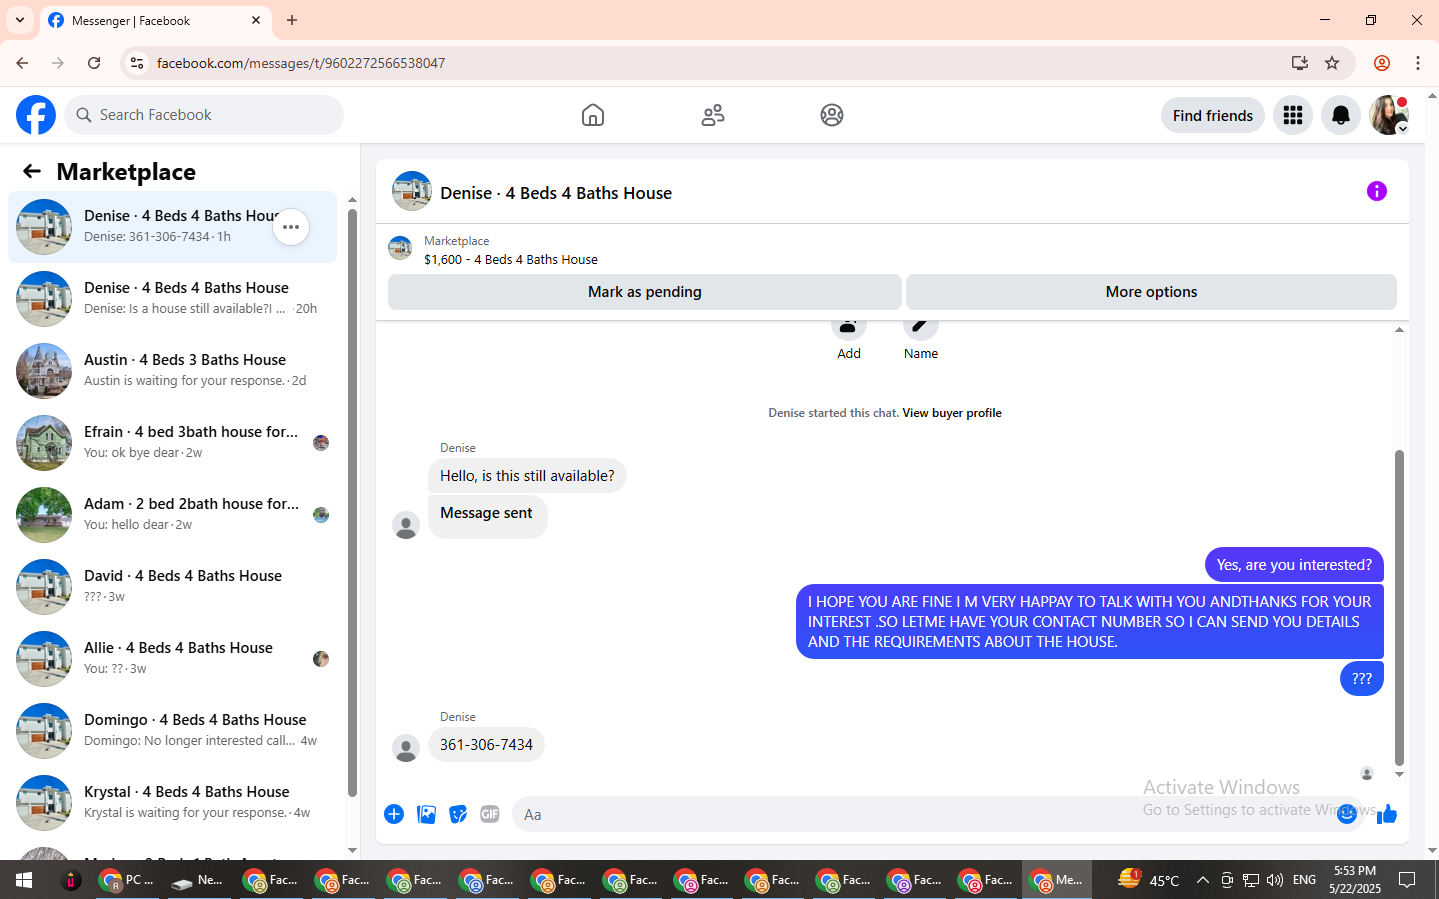Open the emoji picker in message box
The width and height of the screenshot is (1439, 899).
[1347, 814]
